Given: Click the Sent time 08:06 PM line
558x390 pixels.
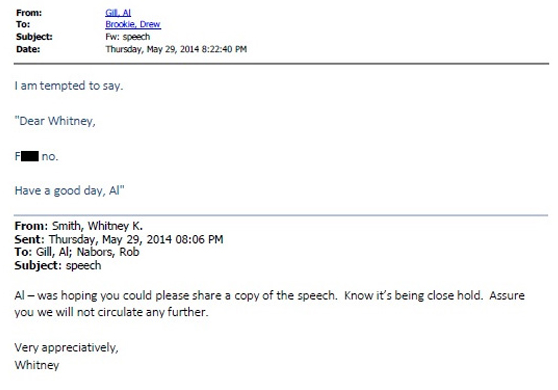Looking at the screenshot, I should (x=119, y=239).
